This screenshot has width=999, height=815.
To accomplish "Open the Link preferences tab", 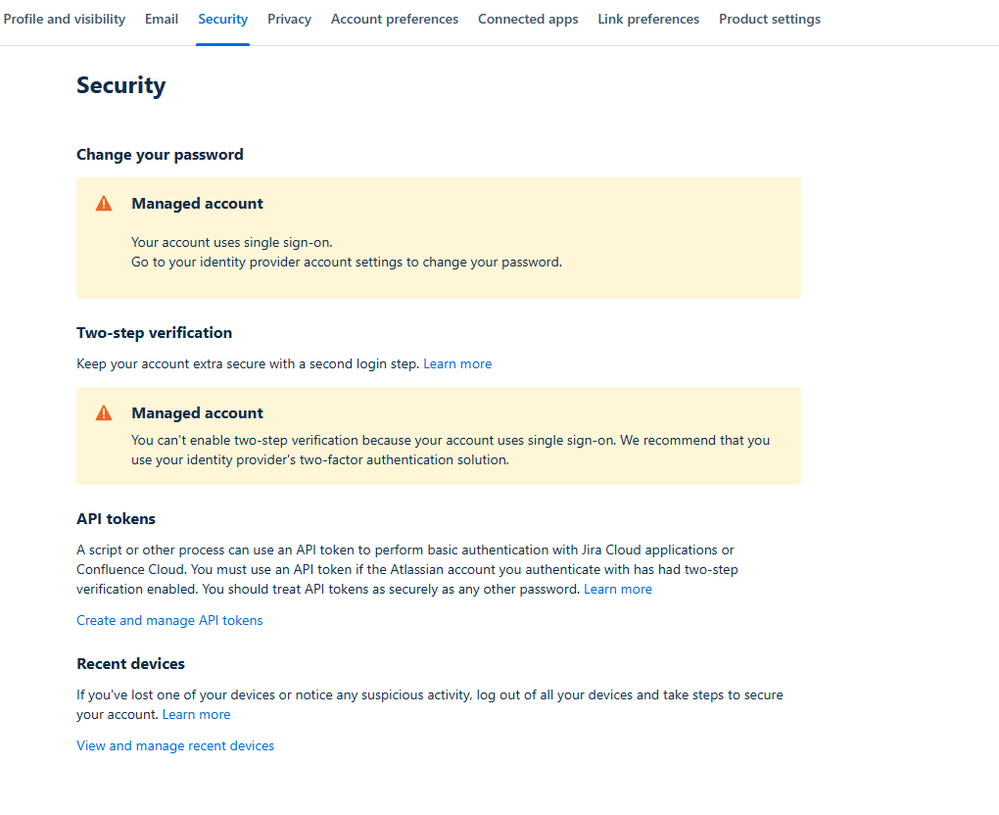I will (649, 19).
